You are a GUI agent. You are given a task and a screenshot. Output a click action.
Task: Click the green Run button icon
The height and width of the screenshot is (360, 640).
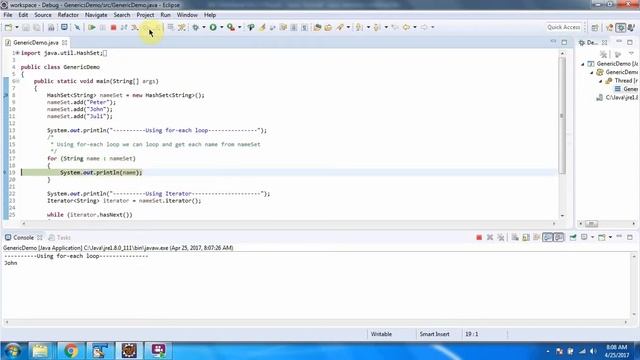coord(213,27)
